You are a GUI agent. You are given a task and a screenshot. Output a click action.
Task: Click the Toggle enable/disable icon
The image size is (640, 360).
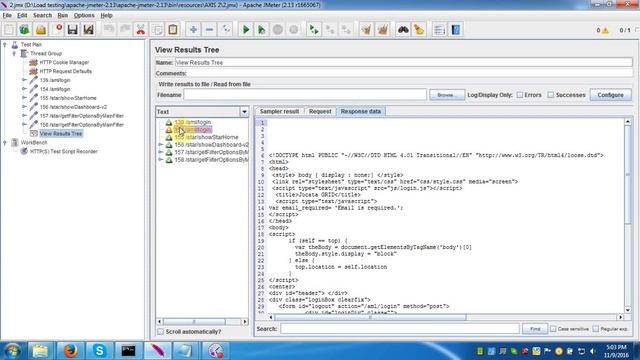click(225, 29)
